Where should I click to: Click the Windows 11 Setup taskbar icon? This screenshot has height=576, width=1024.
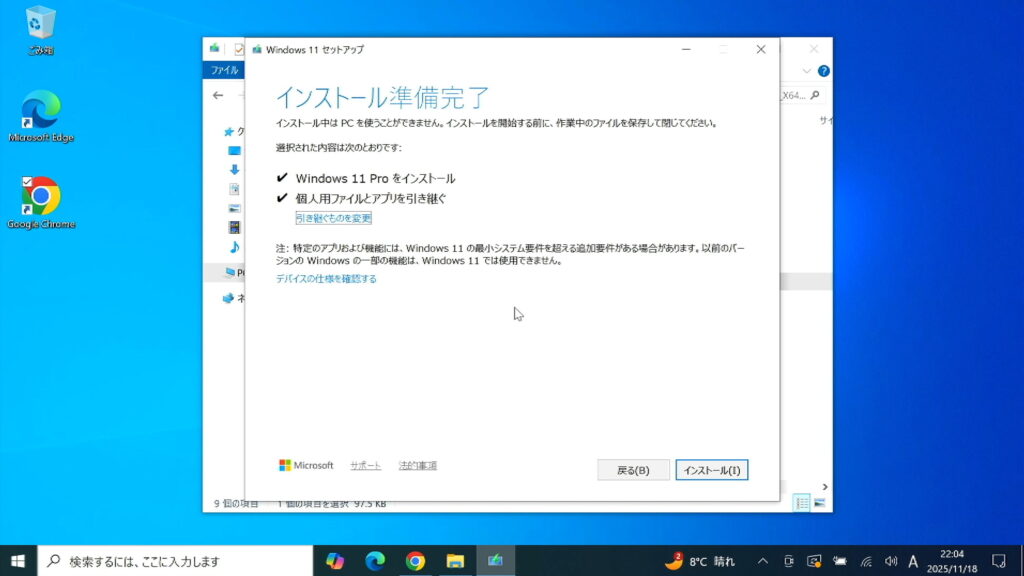point(495,561)
